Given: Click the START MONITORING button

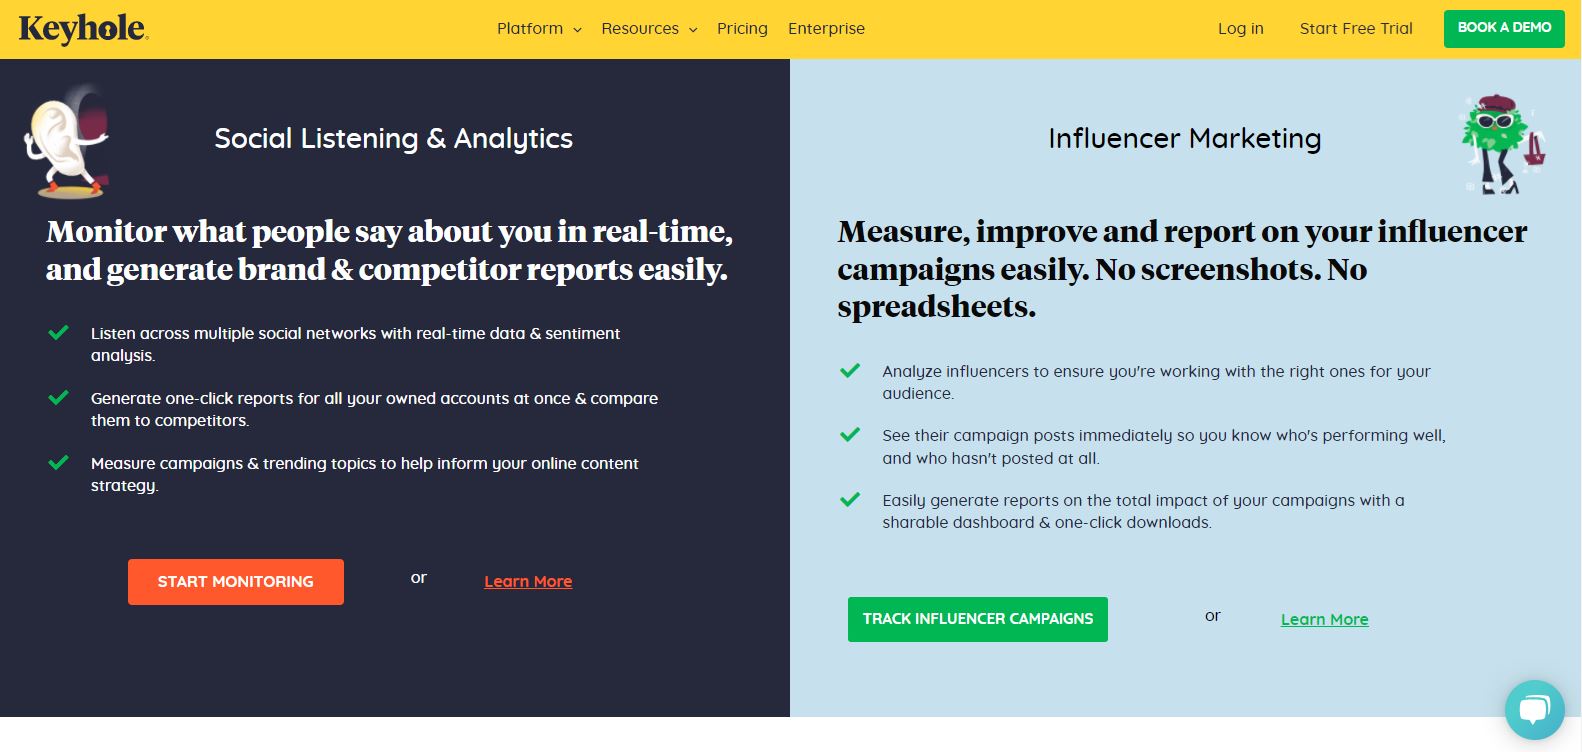Looking at the screenshot, I should (236, 582).
